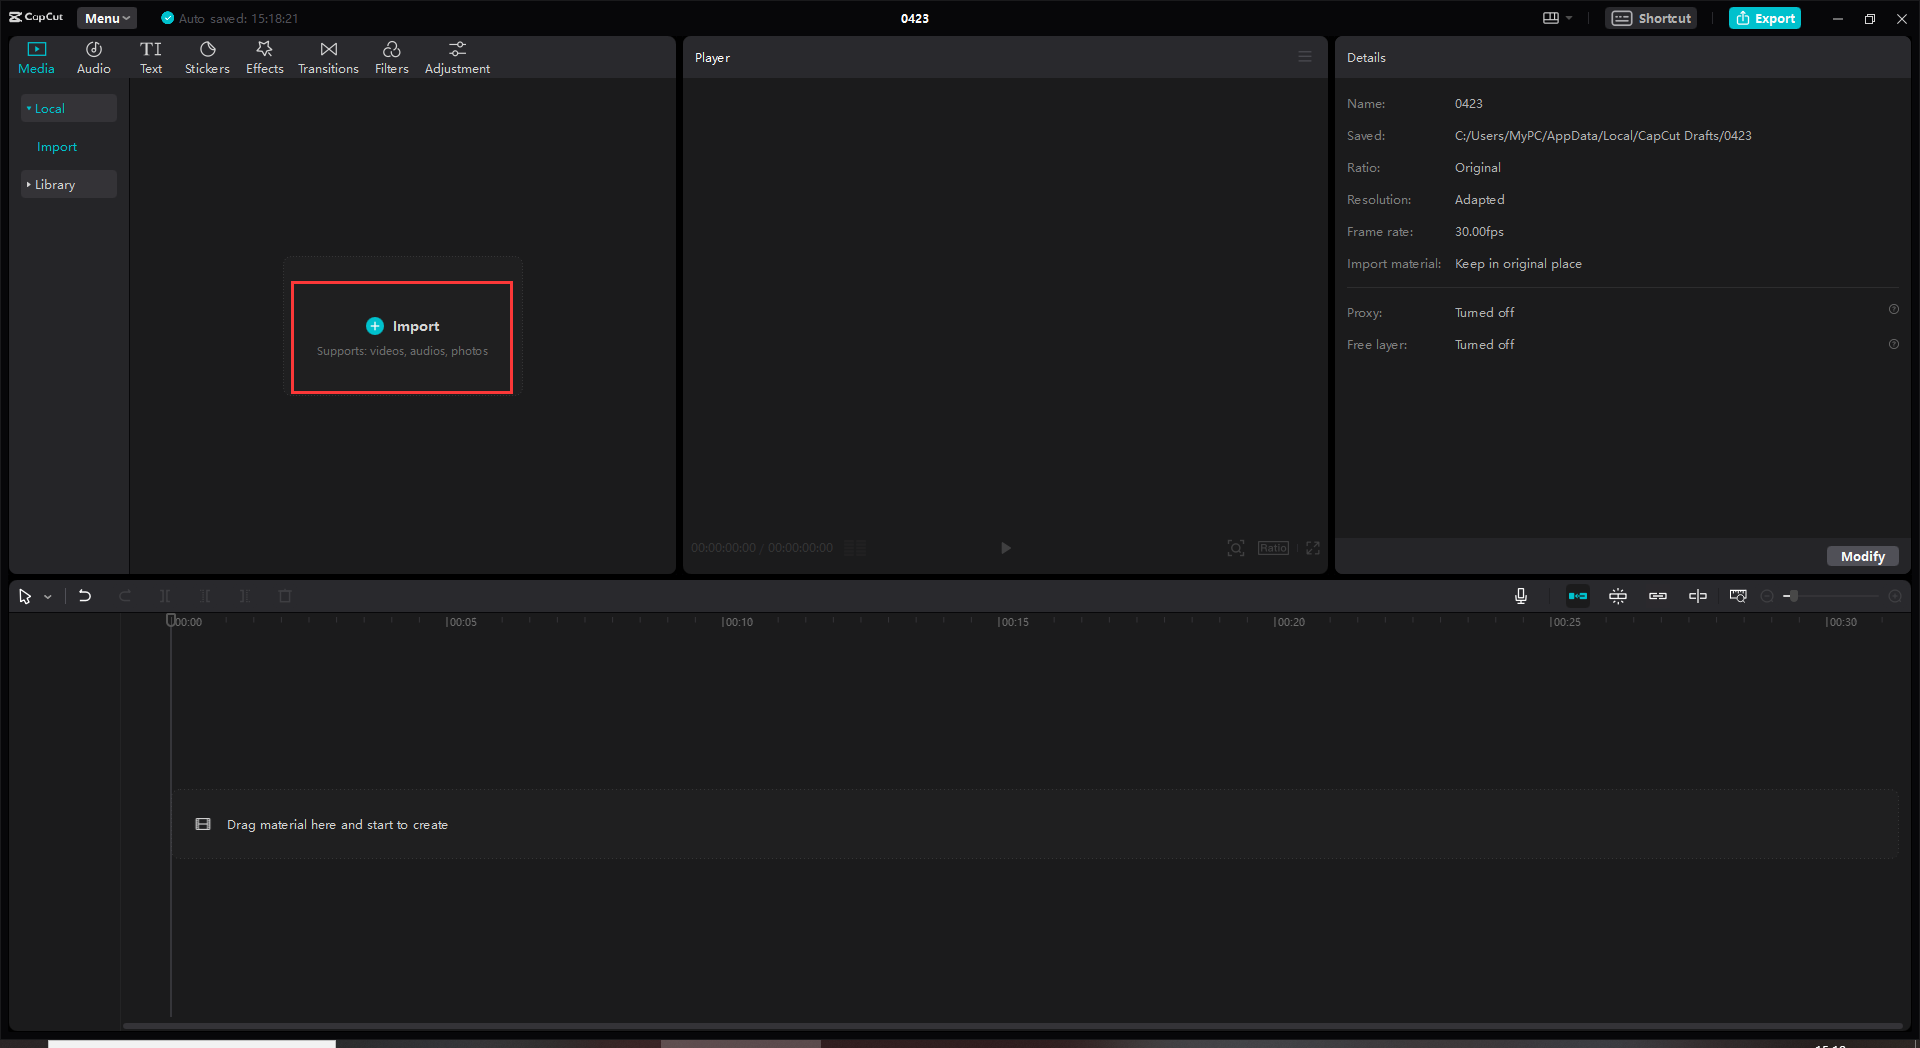Click the Modify button in Details
This screenshot has height=1048, width=1920.
(x=1861, y=556)
